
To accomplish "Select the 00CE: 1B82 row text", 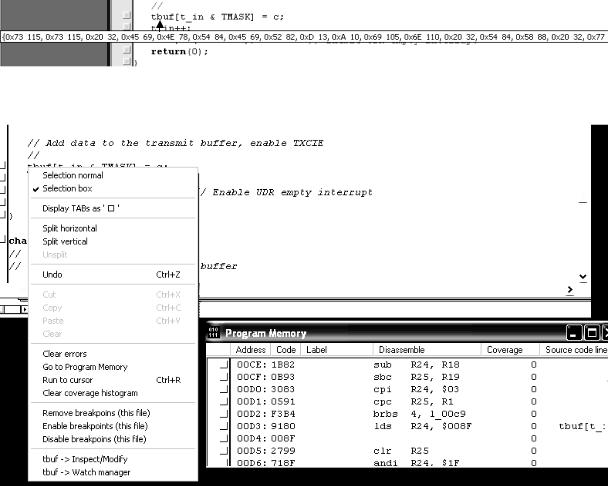I will coord(266,365).
